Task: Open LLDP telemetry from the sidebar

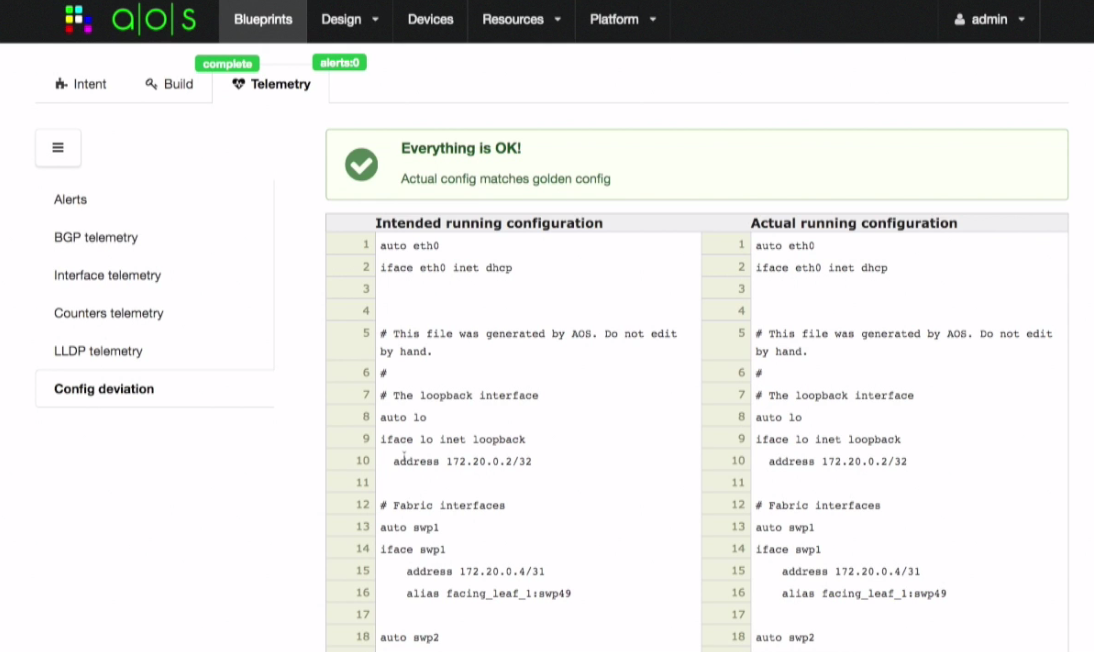Action: tap(98, 352)
